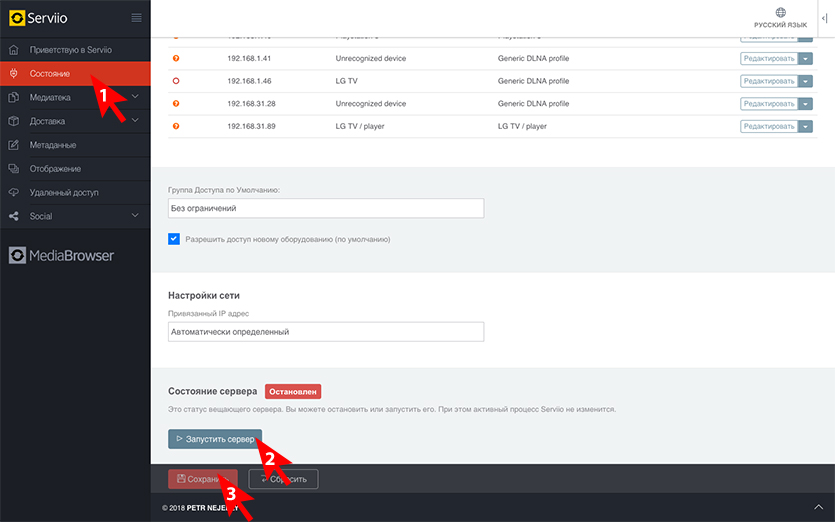Image resolution: width=835 pixels, height=522 pixels.
Task: Expand the Медиатека sidebar section
Action: [136, 97]
